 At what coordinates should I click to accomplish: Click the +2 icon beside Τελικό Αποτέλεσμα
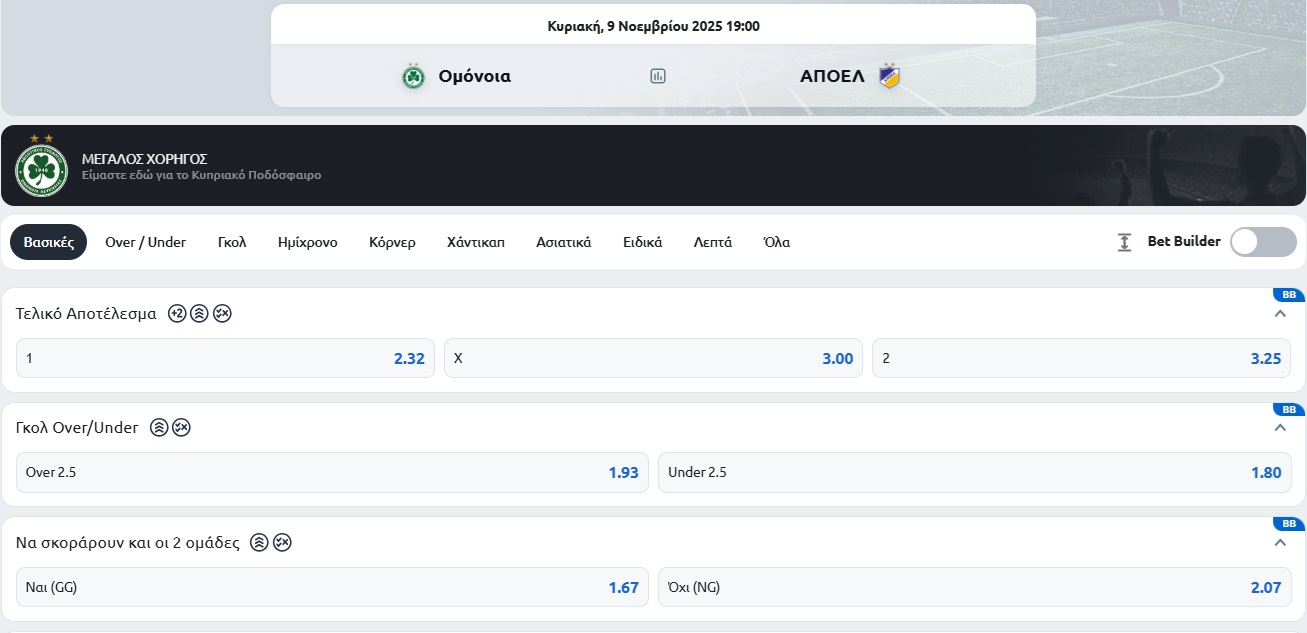(177, 313)
